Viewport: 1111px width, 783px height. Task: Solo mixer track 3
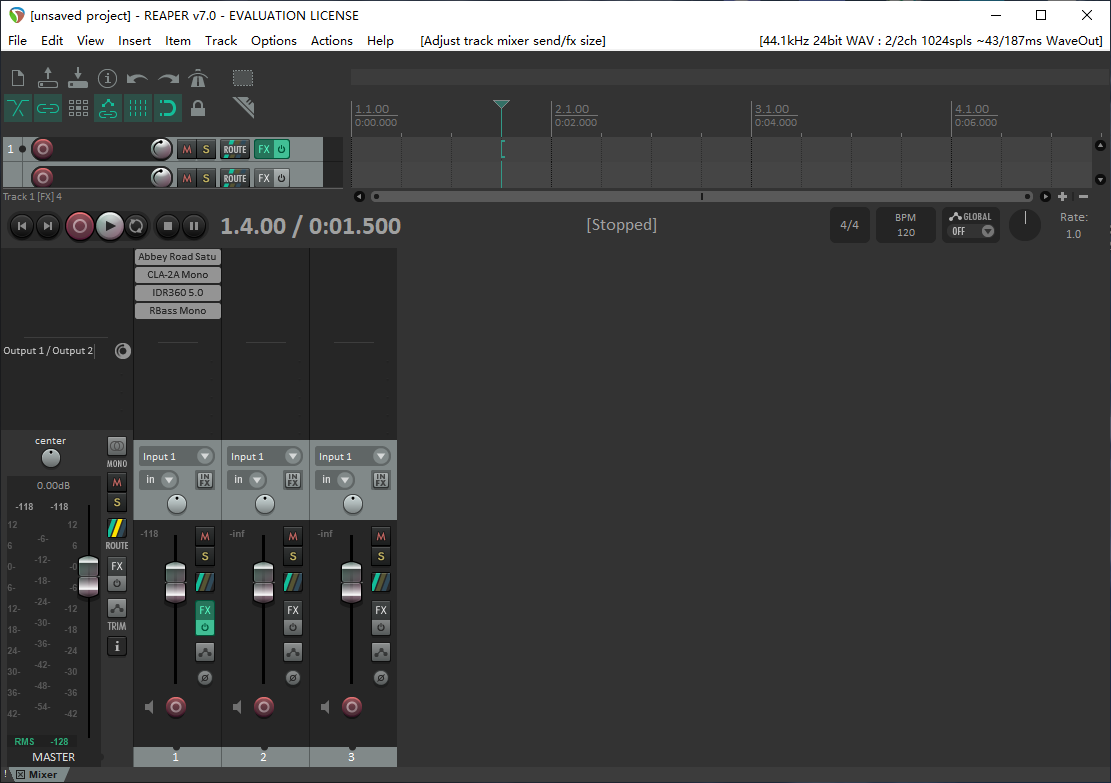pos(380,556)
